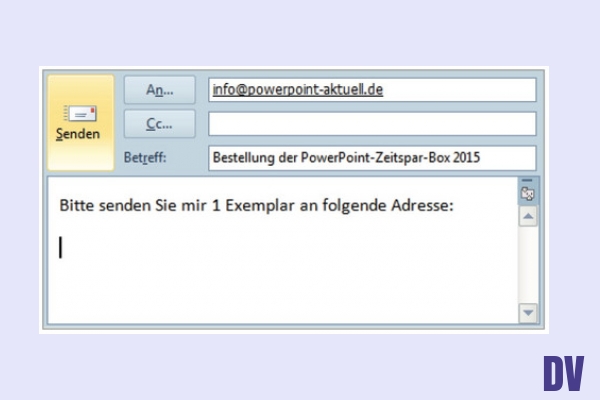
Task: Click inside the An recipient field
Action: (x=460, y=90)
